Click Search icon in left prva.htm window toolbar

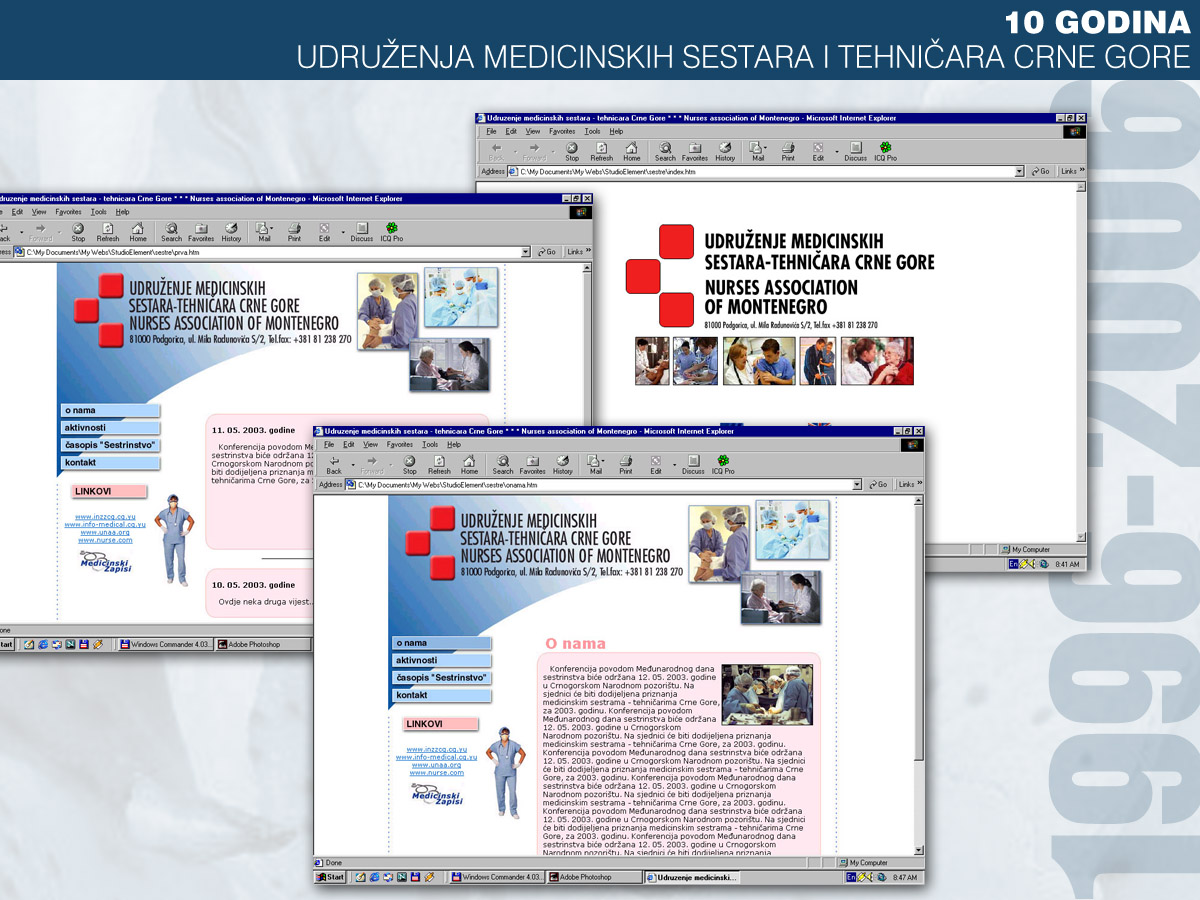coord(172,230)
